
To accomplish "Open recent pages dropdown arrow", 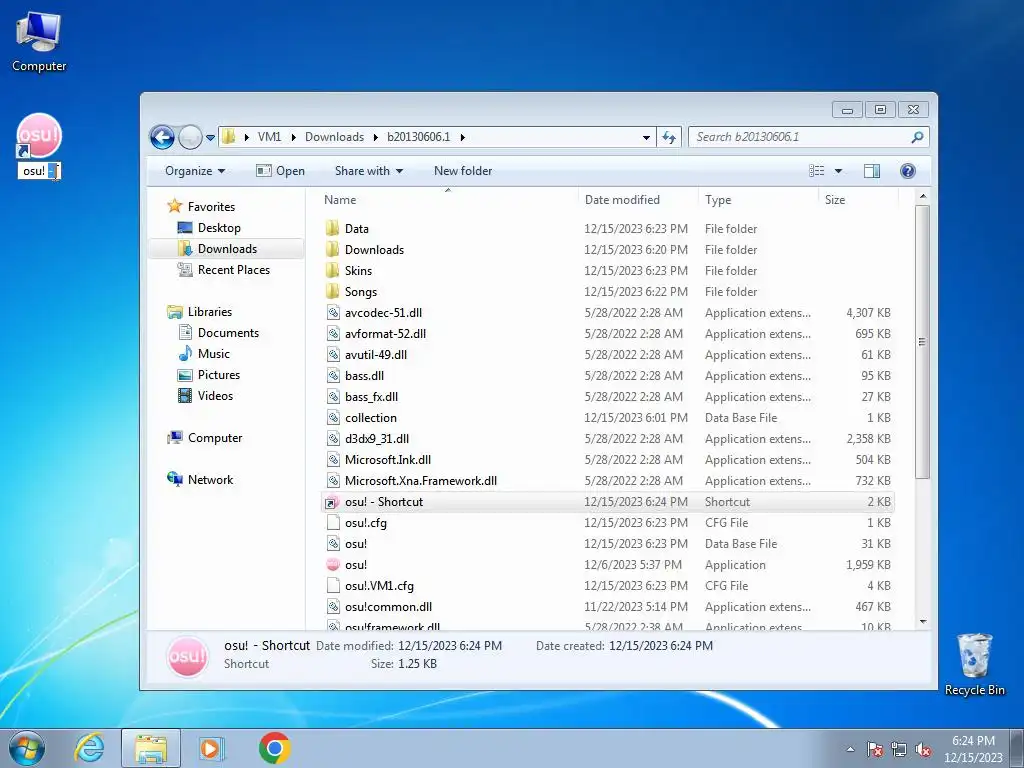I will tap(210, 138).
